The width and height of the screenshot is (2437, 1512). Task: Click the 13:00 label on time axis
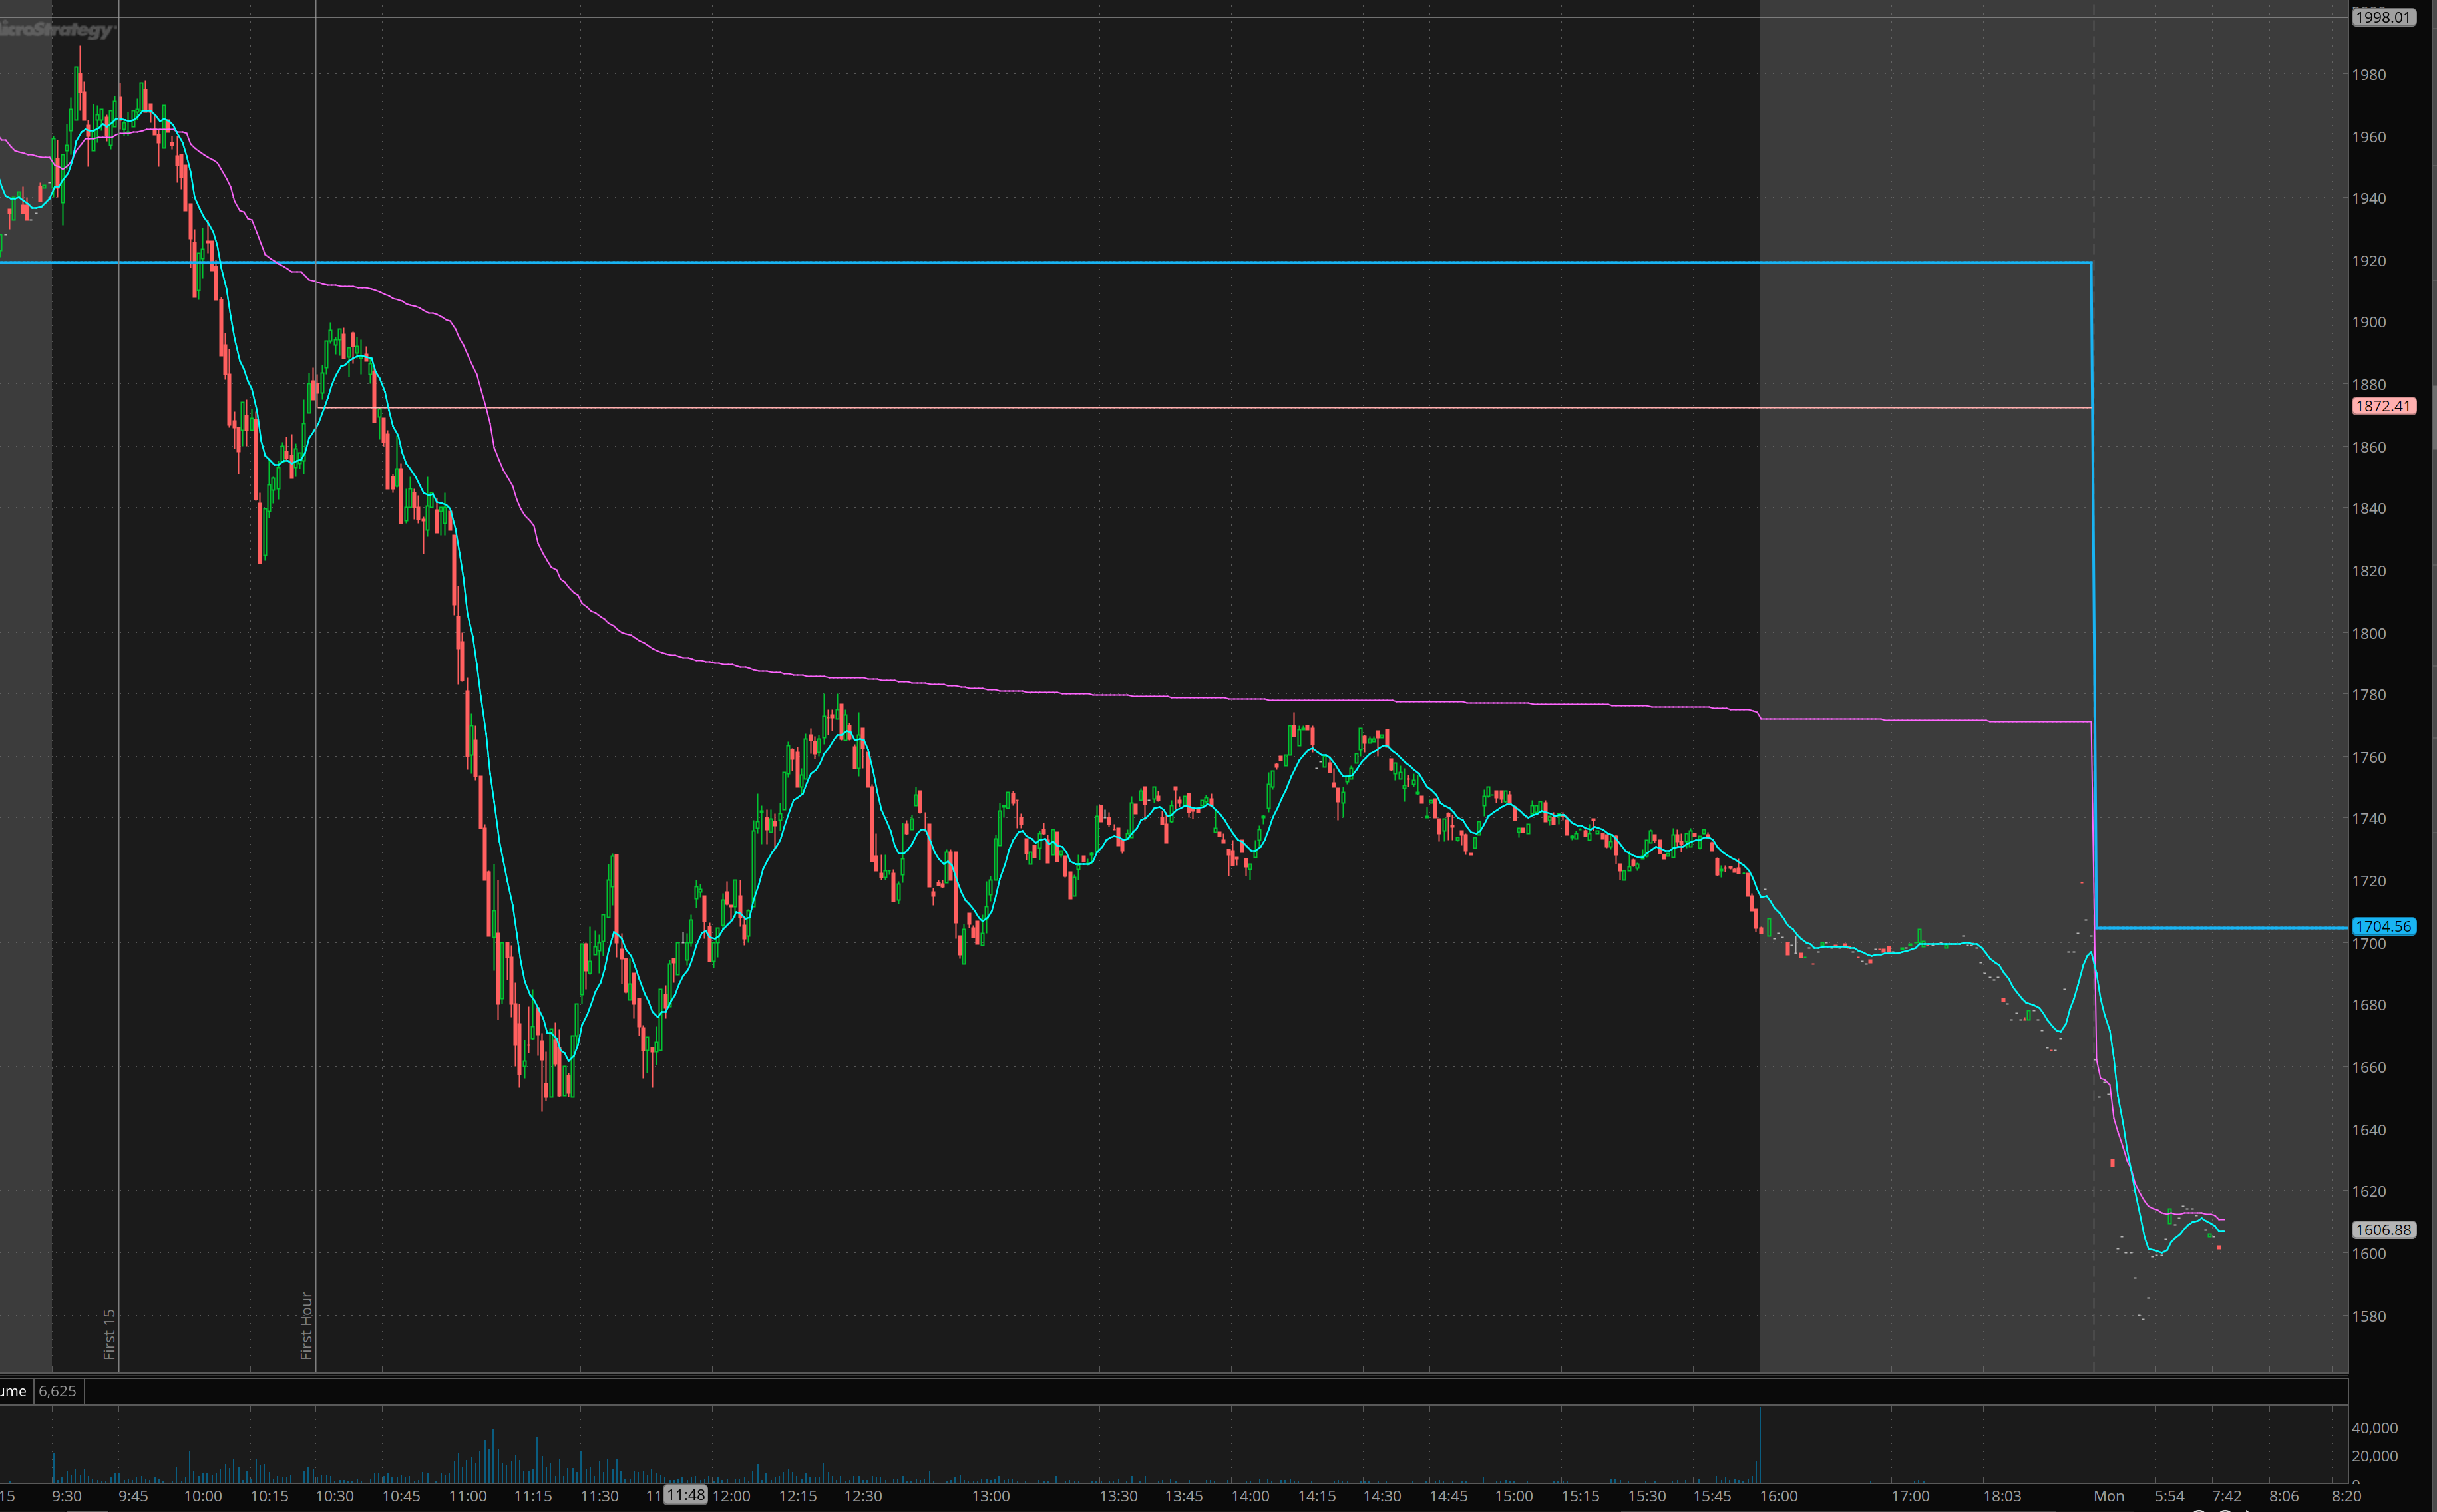coord(991,1496)
